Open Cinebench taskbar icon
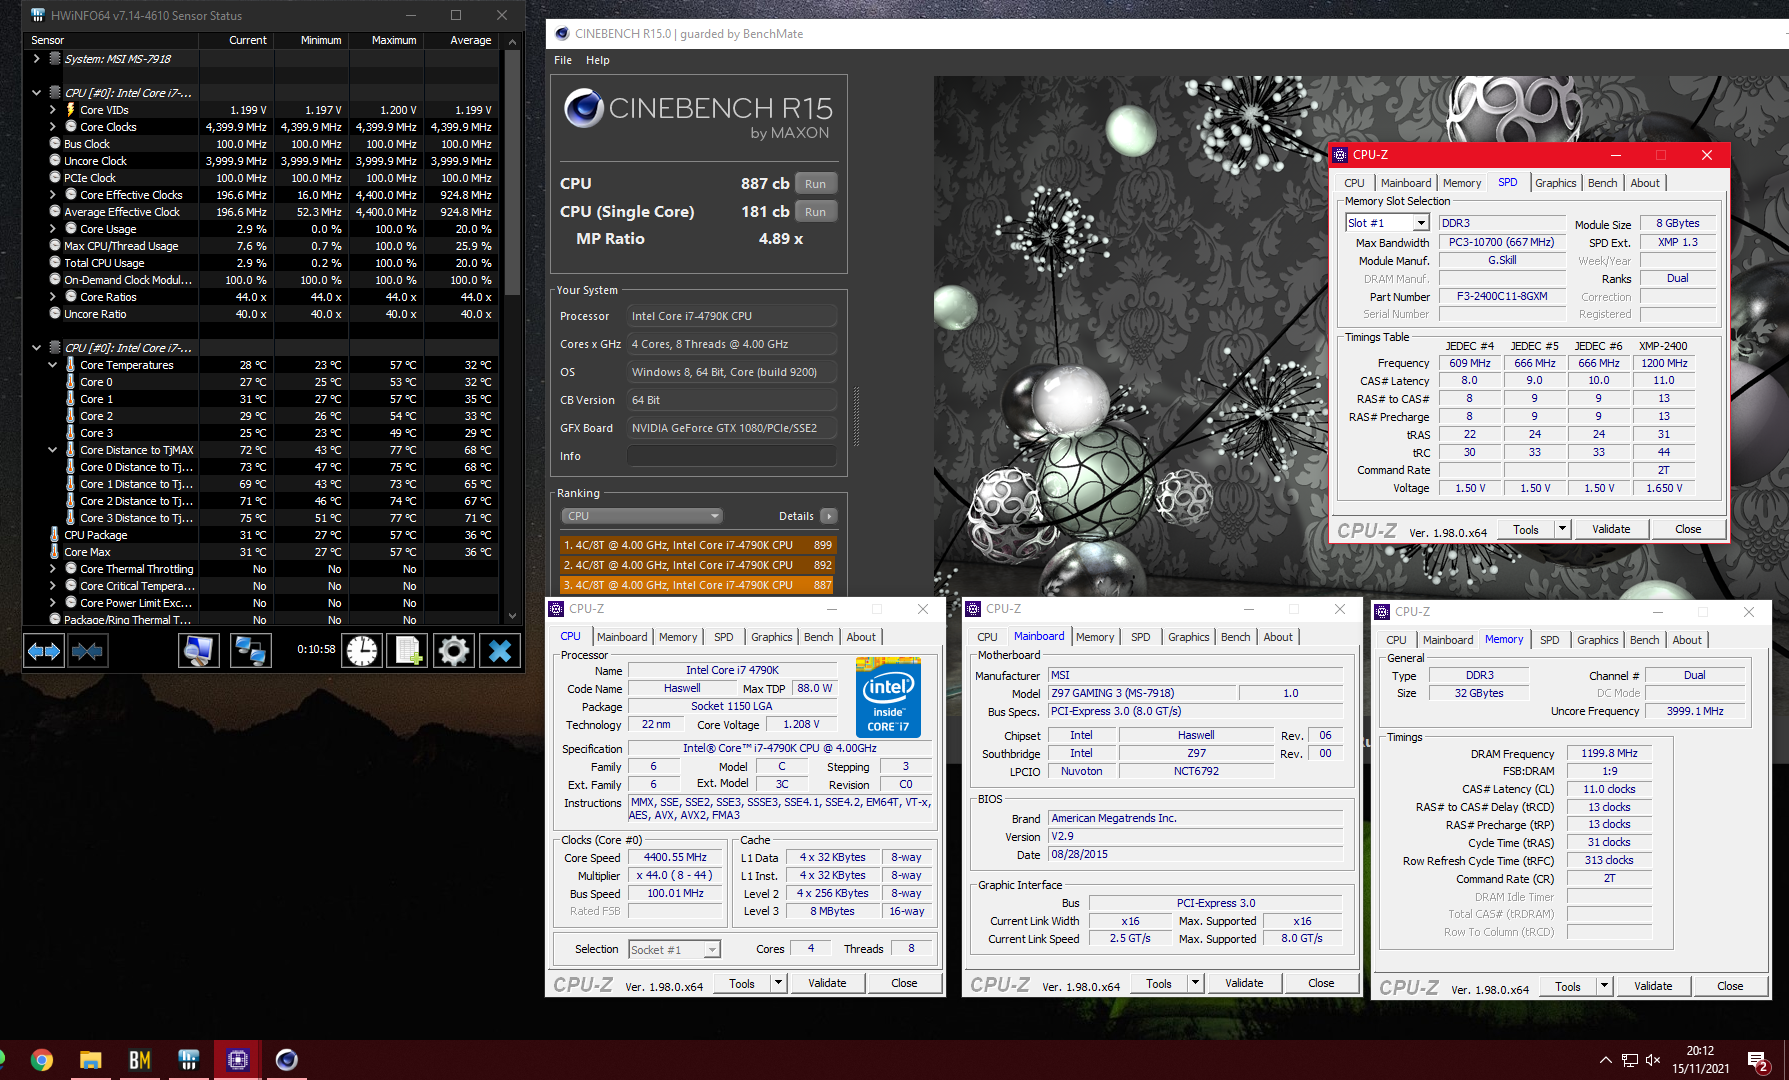Screen dimensions: 1789x1080 pos(286,1060)
